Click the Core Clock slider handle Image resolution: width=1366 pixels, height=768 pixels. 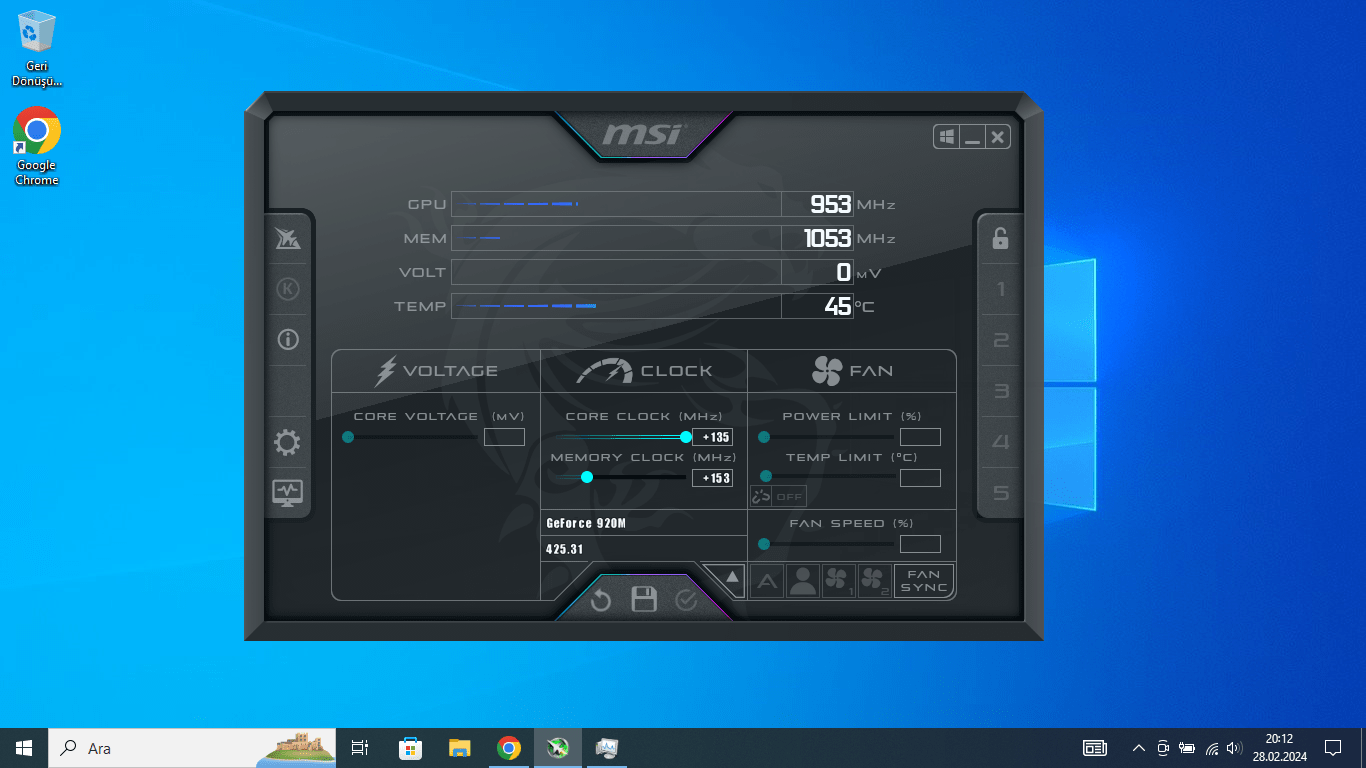686,437
